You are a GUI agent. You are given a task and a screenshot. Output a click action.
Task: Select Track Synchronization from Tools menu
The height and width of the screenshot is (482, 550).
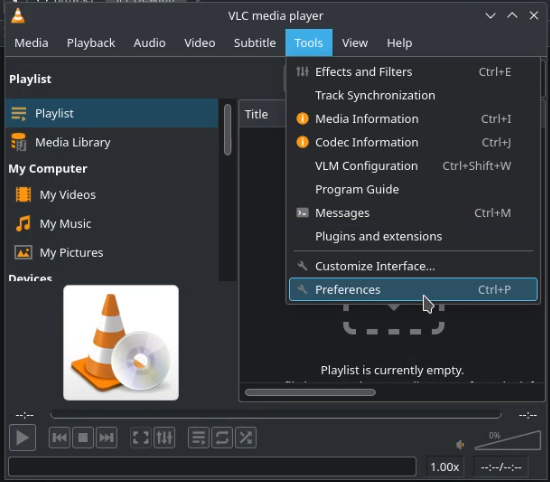[413, 95]
